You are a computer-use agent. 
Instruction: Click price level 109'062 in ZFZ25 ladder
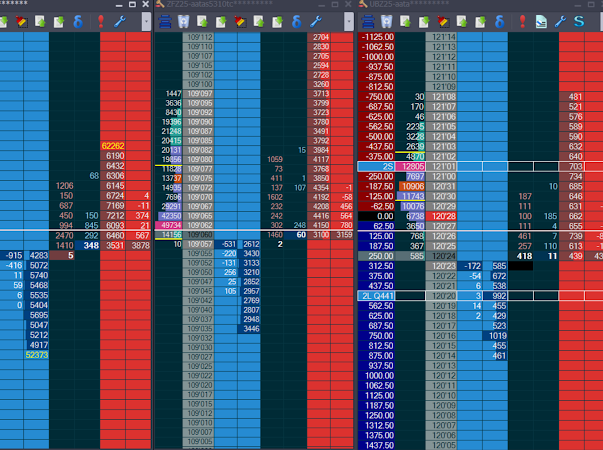198,225
